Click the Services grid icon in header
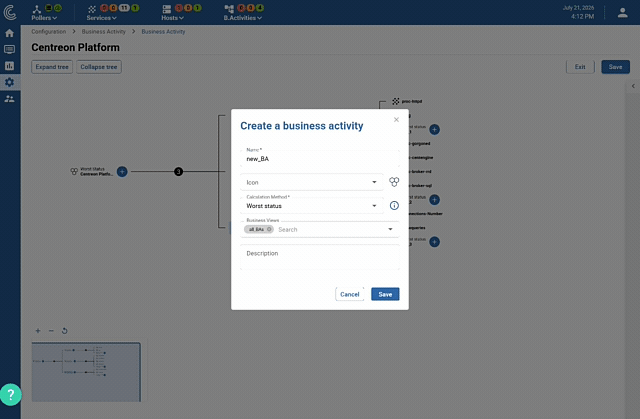The height and width of the screenshot is (419, 640). click(x=92, y=9)
